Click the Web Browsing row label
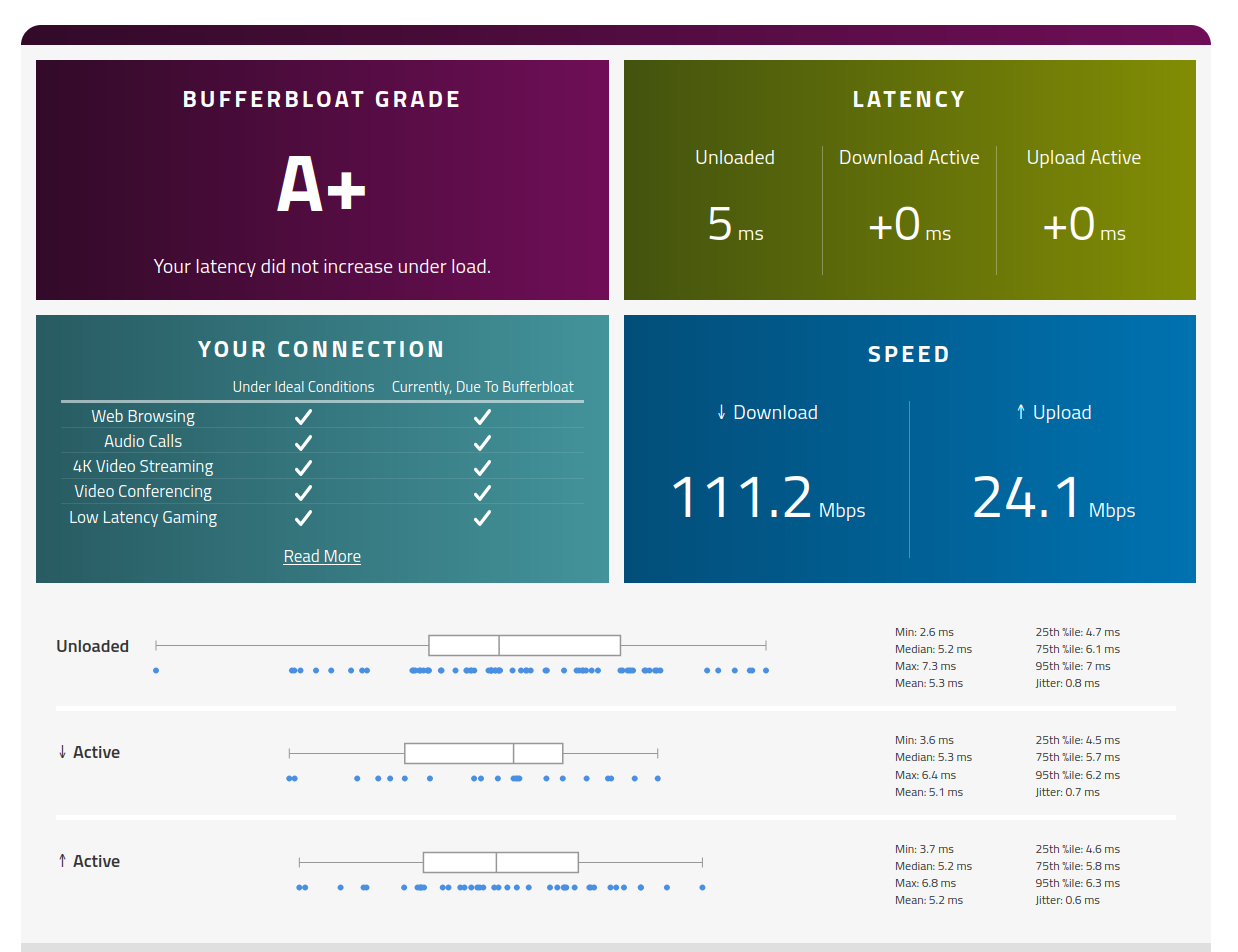Screen dimensions: 1238x952 tap(143, 416)
